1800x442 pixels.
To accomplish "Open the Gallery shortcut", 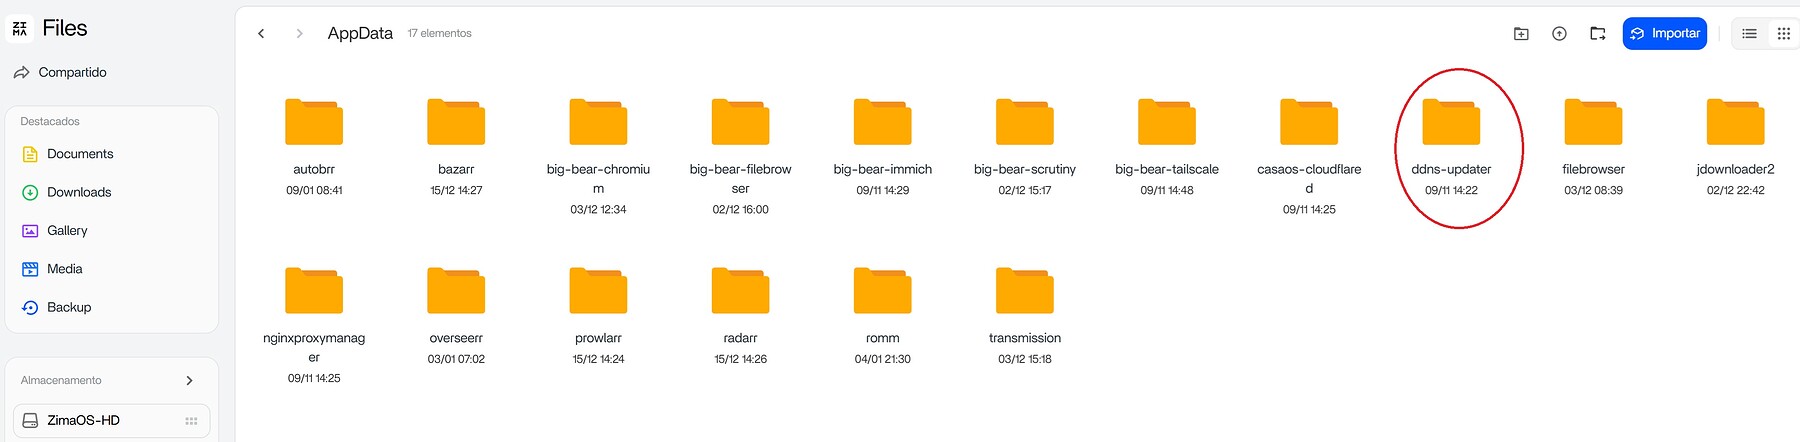I will 55,230.
